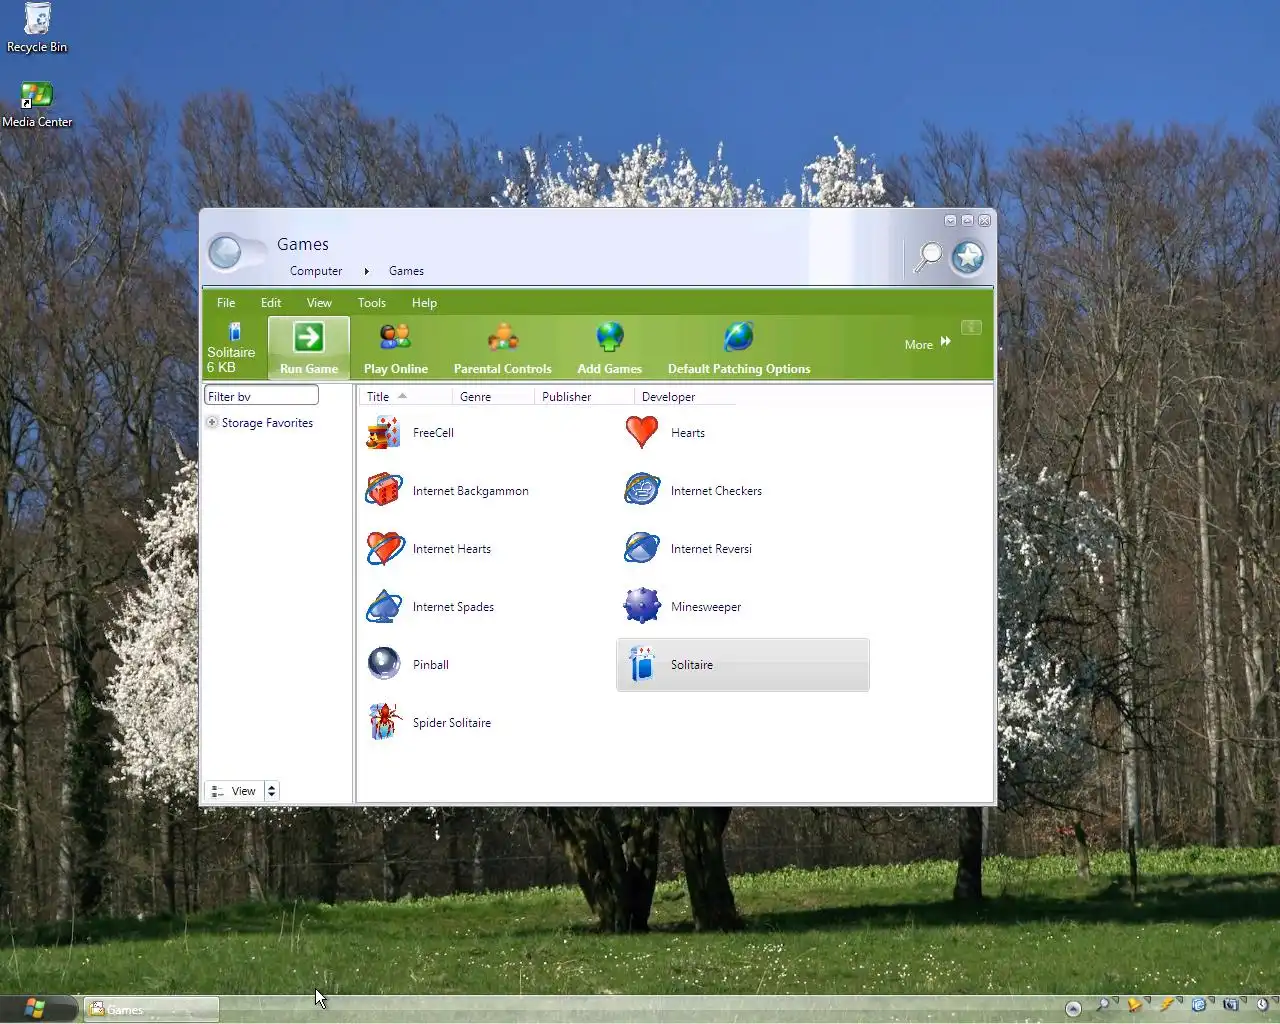Viewport: 1280px width, 1024px height.
Task: Open Default Patching Options
Action: pos(739,347)
